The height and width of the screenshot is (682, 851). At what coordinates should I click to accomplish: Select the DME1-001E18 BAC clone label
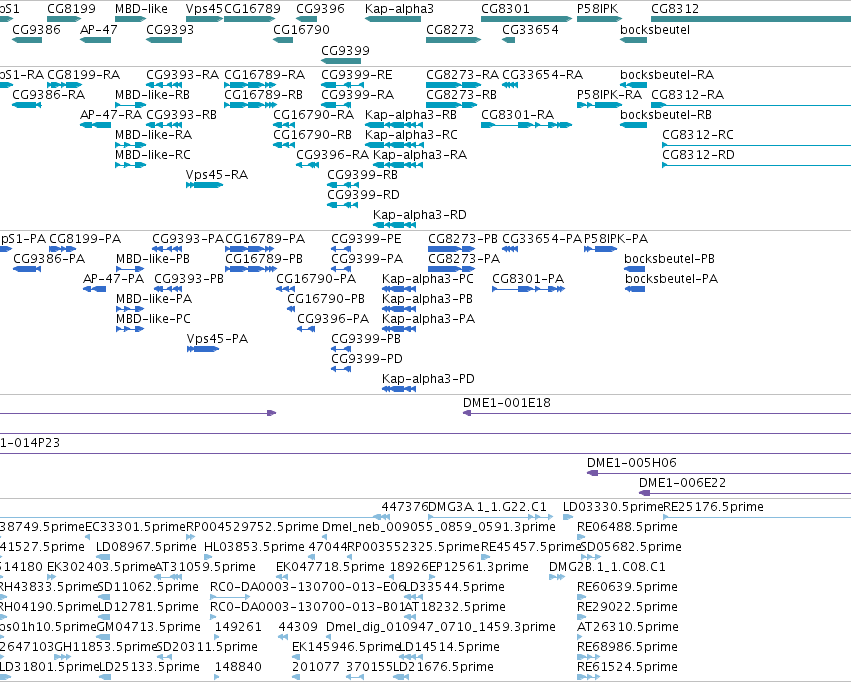pyautogui.click(x=506, y=403)
